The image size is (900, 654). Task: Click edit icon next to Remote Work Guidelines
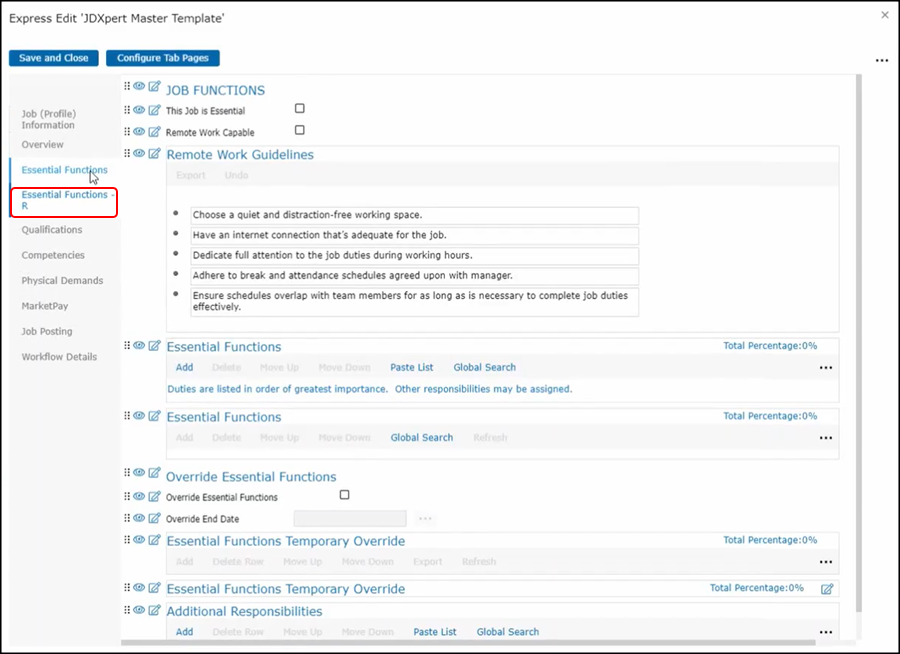point(154,154)
